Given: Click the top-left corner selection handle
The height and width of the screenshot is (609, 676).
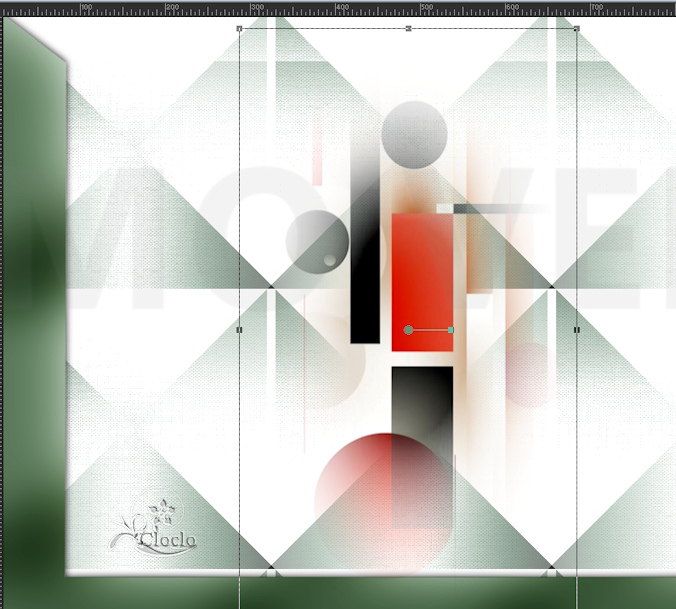Looking at the screenshot, I should (x=239, y=29).
